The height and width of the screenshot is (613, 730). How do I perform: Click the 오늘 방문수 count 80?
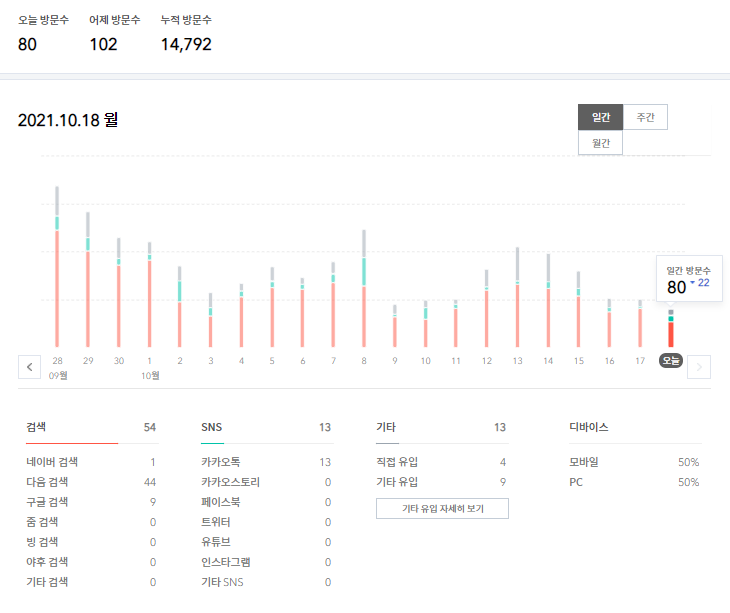pos(27,44)
